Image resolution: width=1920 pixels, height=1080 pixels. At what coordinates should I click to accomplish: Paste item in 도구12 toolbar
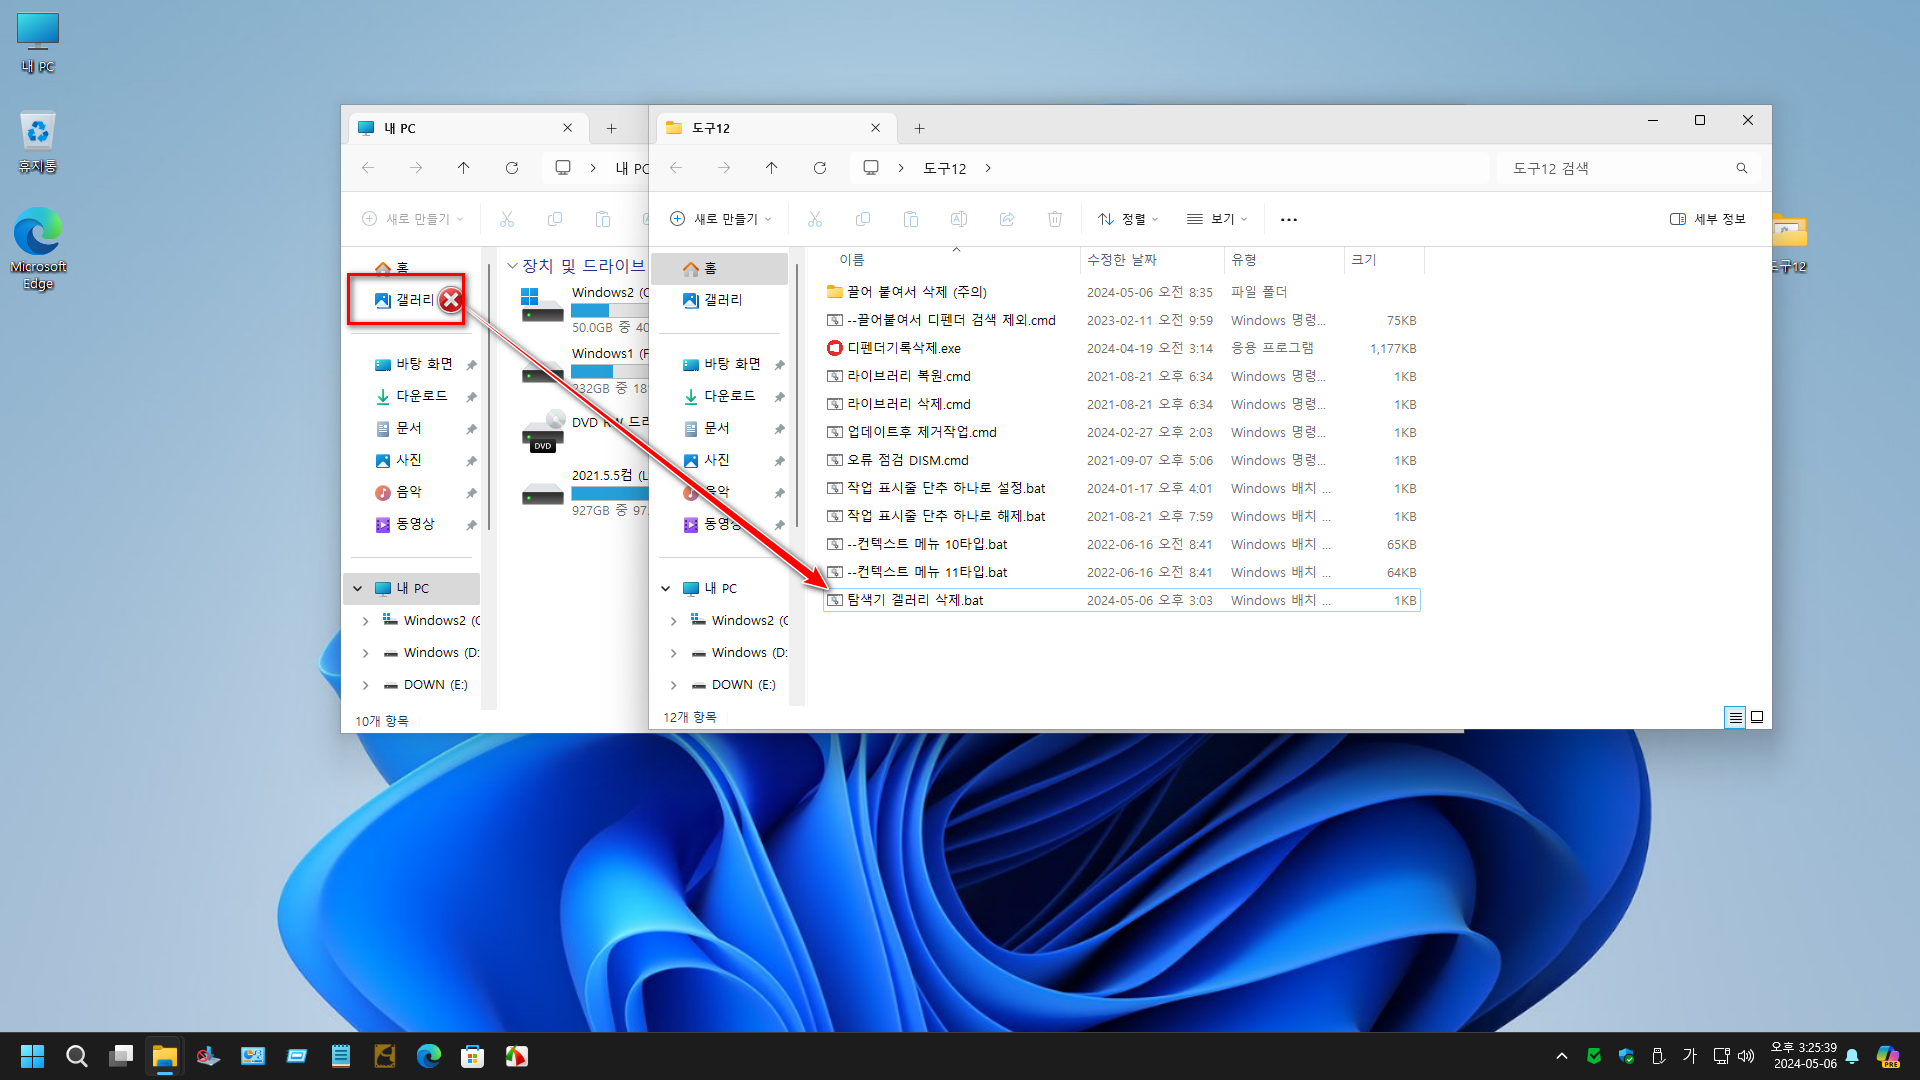coord(911,219)
